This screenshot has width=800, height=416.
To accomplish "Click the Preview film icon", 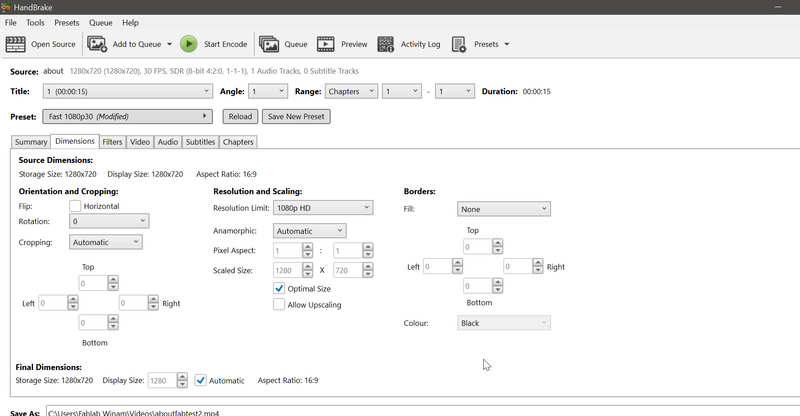I will [x=326, y=44].
